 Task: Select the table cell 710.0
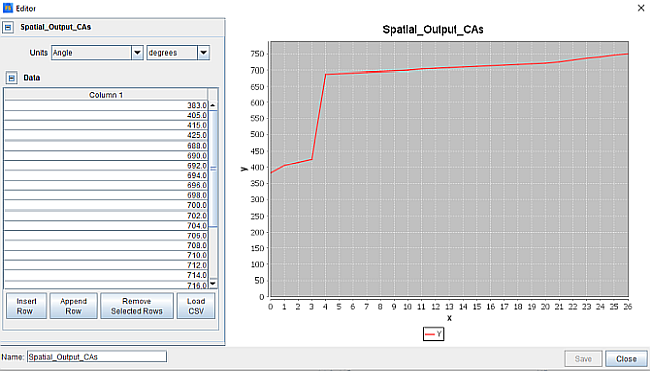click(x=106, y=255)
